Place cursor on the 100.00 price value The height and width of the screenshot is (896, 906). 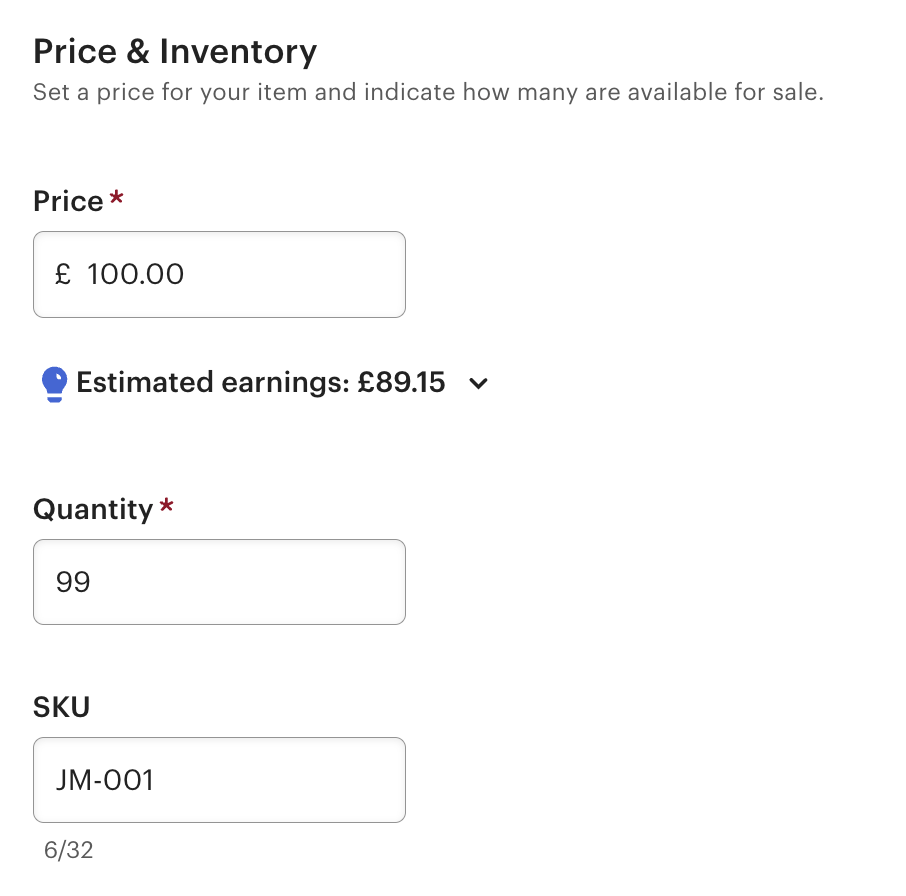click(x=136, y=275)
